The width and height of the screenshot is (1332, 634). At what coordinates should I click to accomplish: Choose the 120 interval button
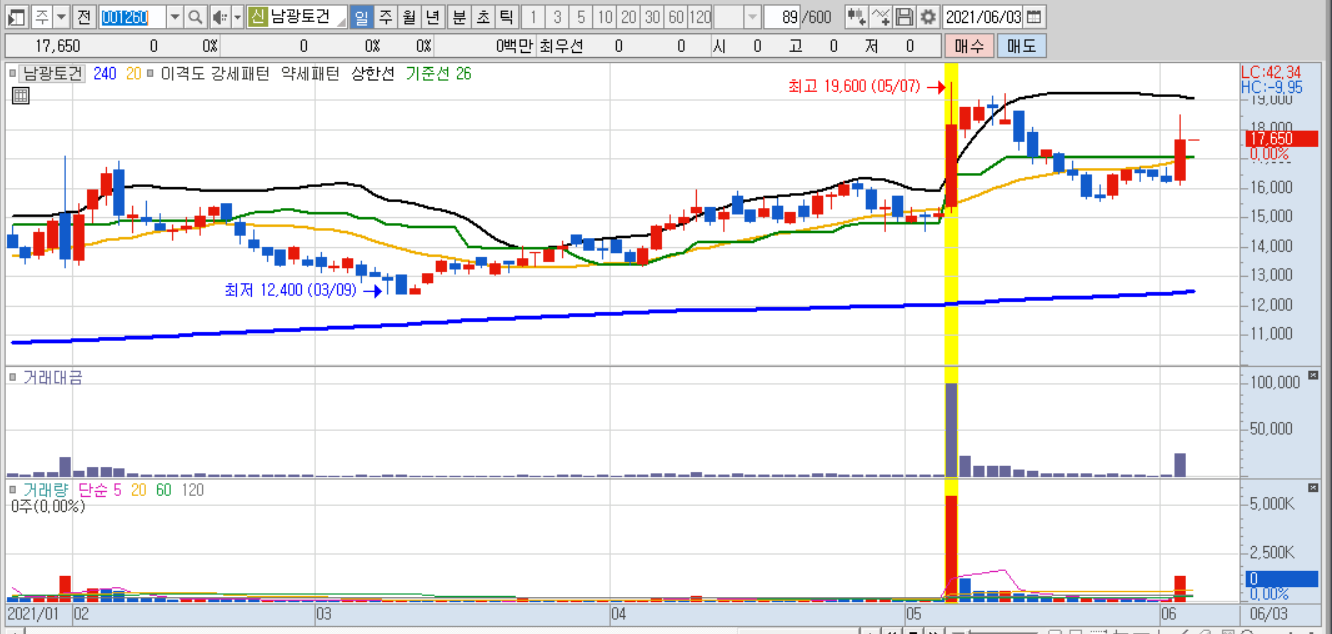pos(700,17)
